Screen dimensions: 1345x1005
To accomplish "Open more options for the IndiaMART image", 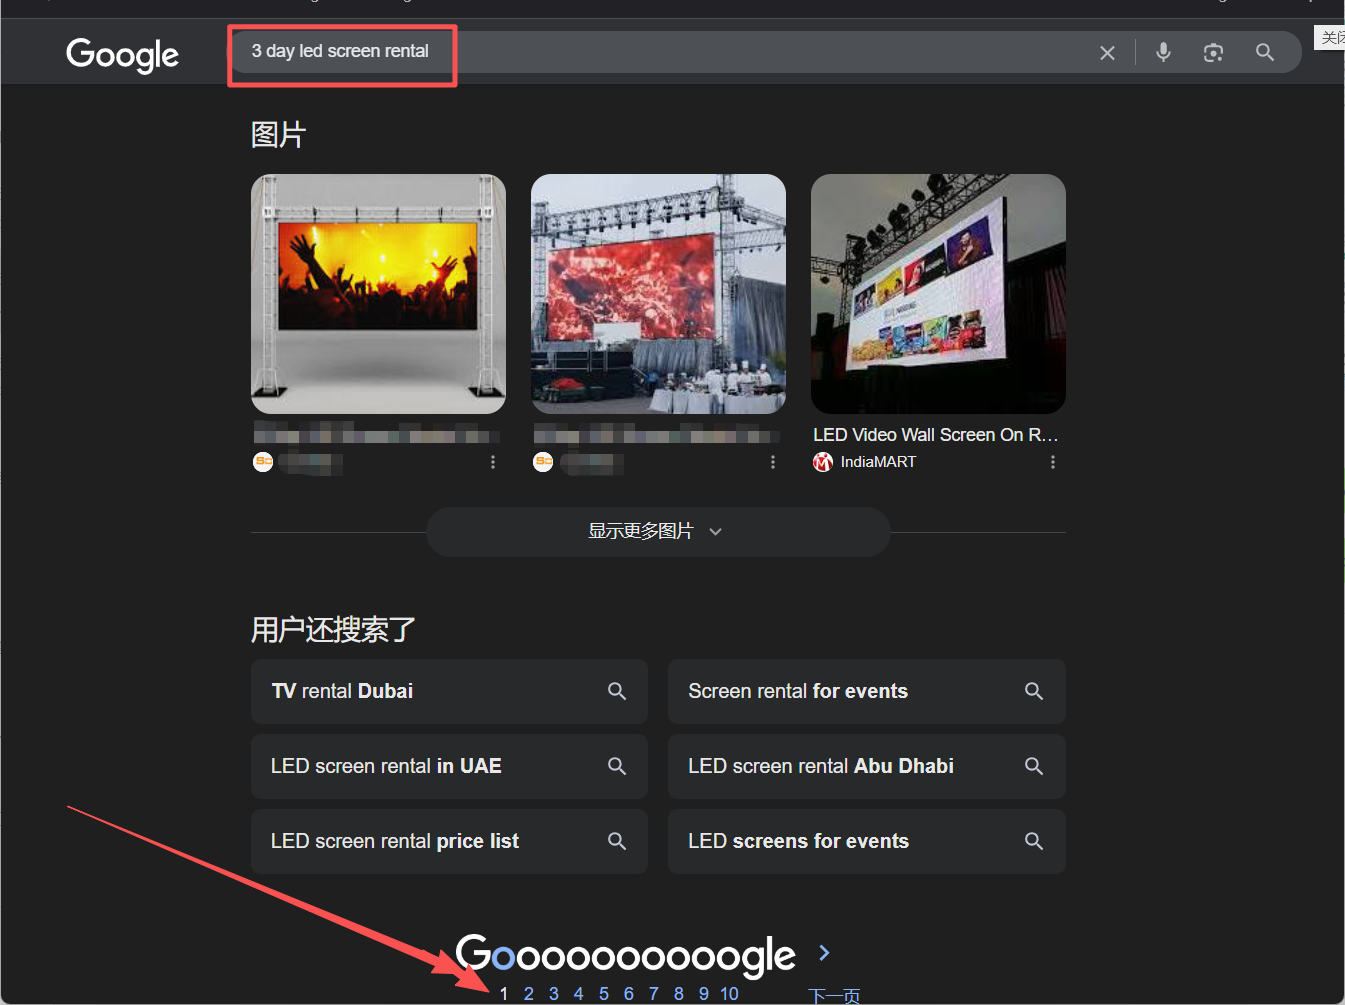I will (1053, 462).
